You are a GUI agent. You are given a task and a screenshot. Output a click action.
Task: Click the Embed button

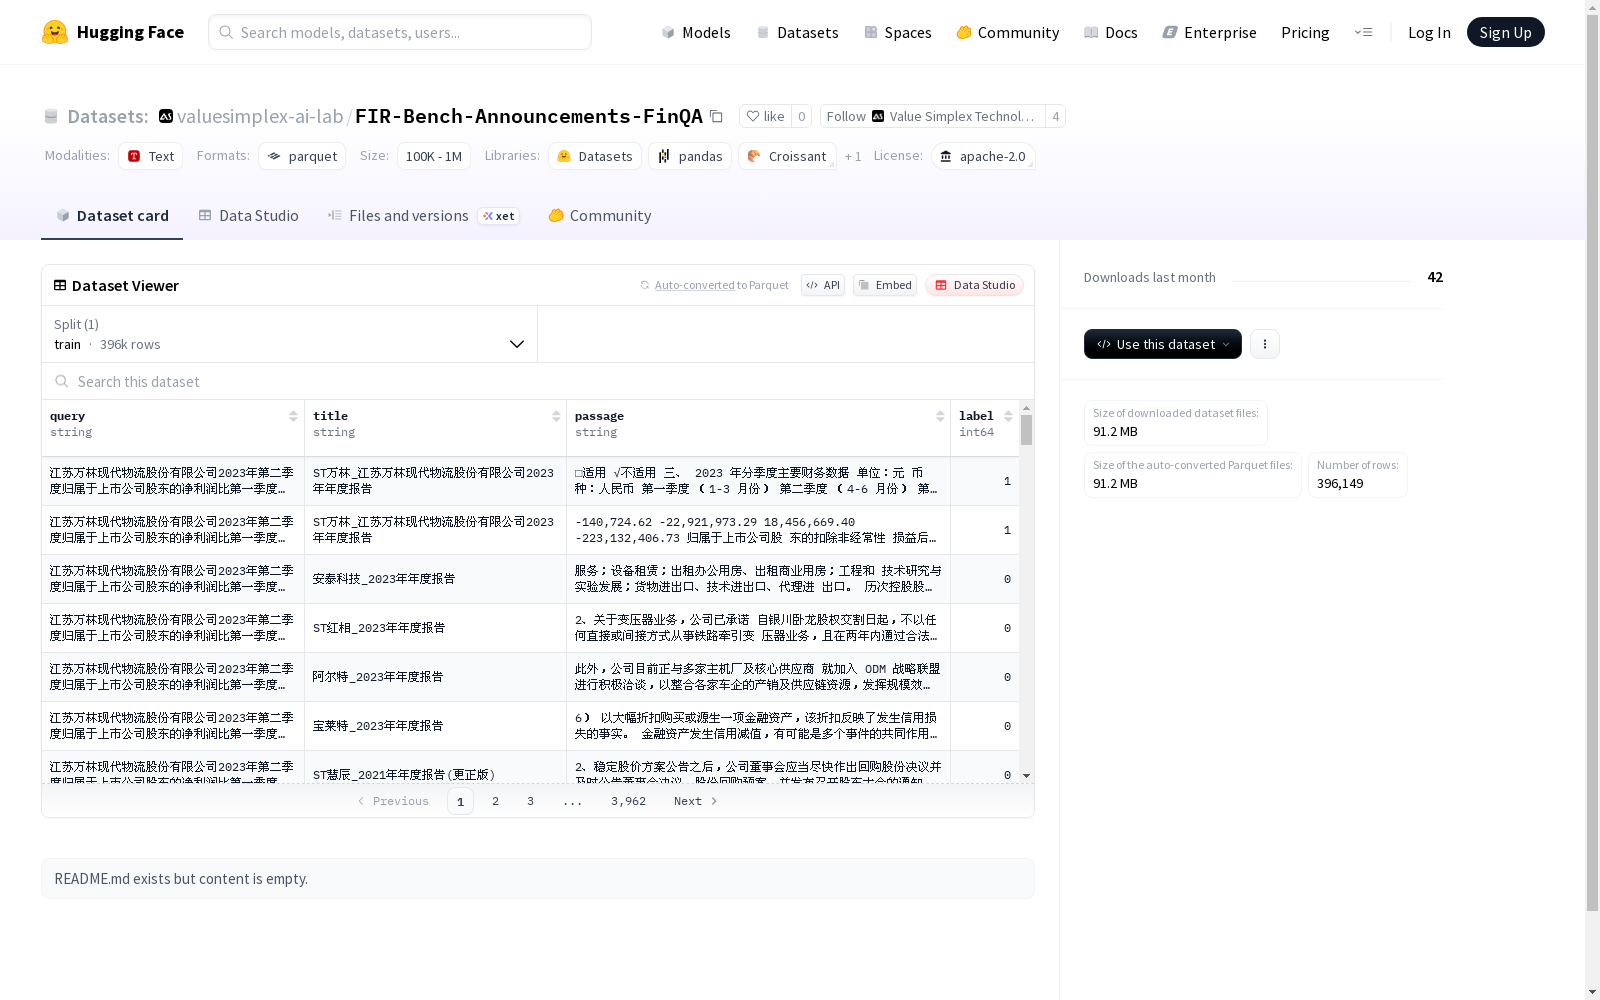(x=885, y=285)
